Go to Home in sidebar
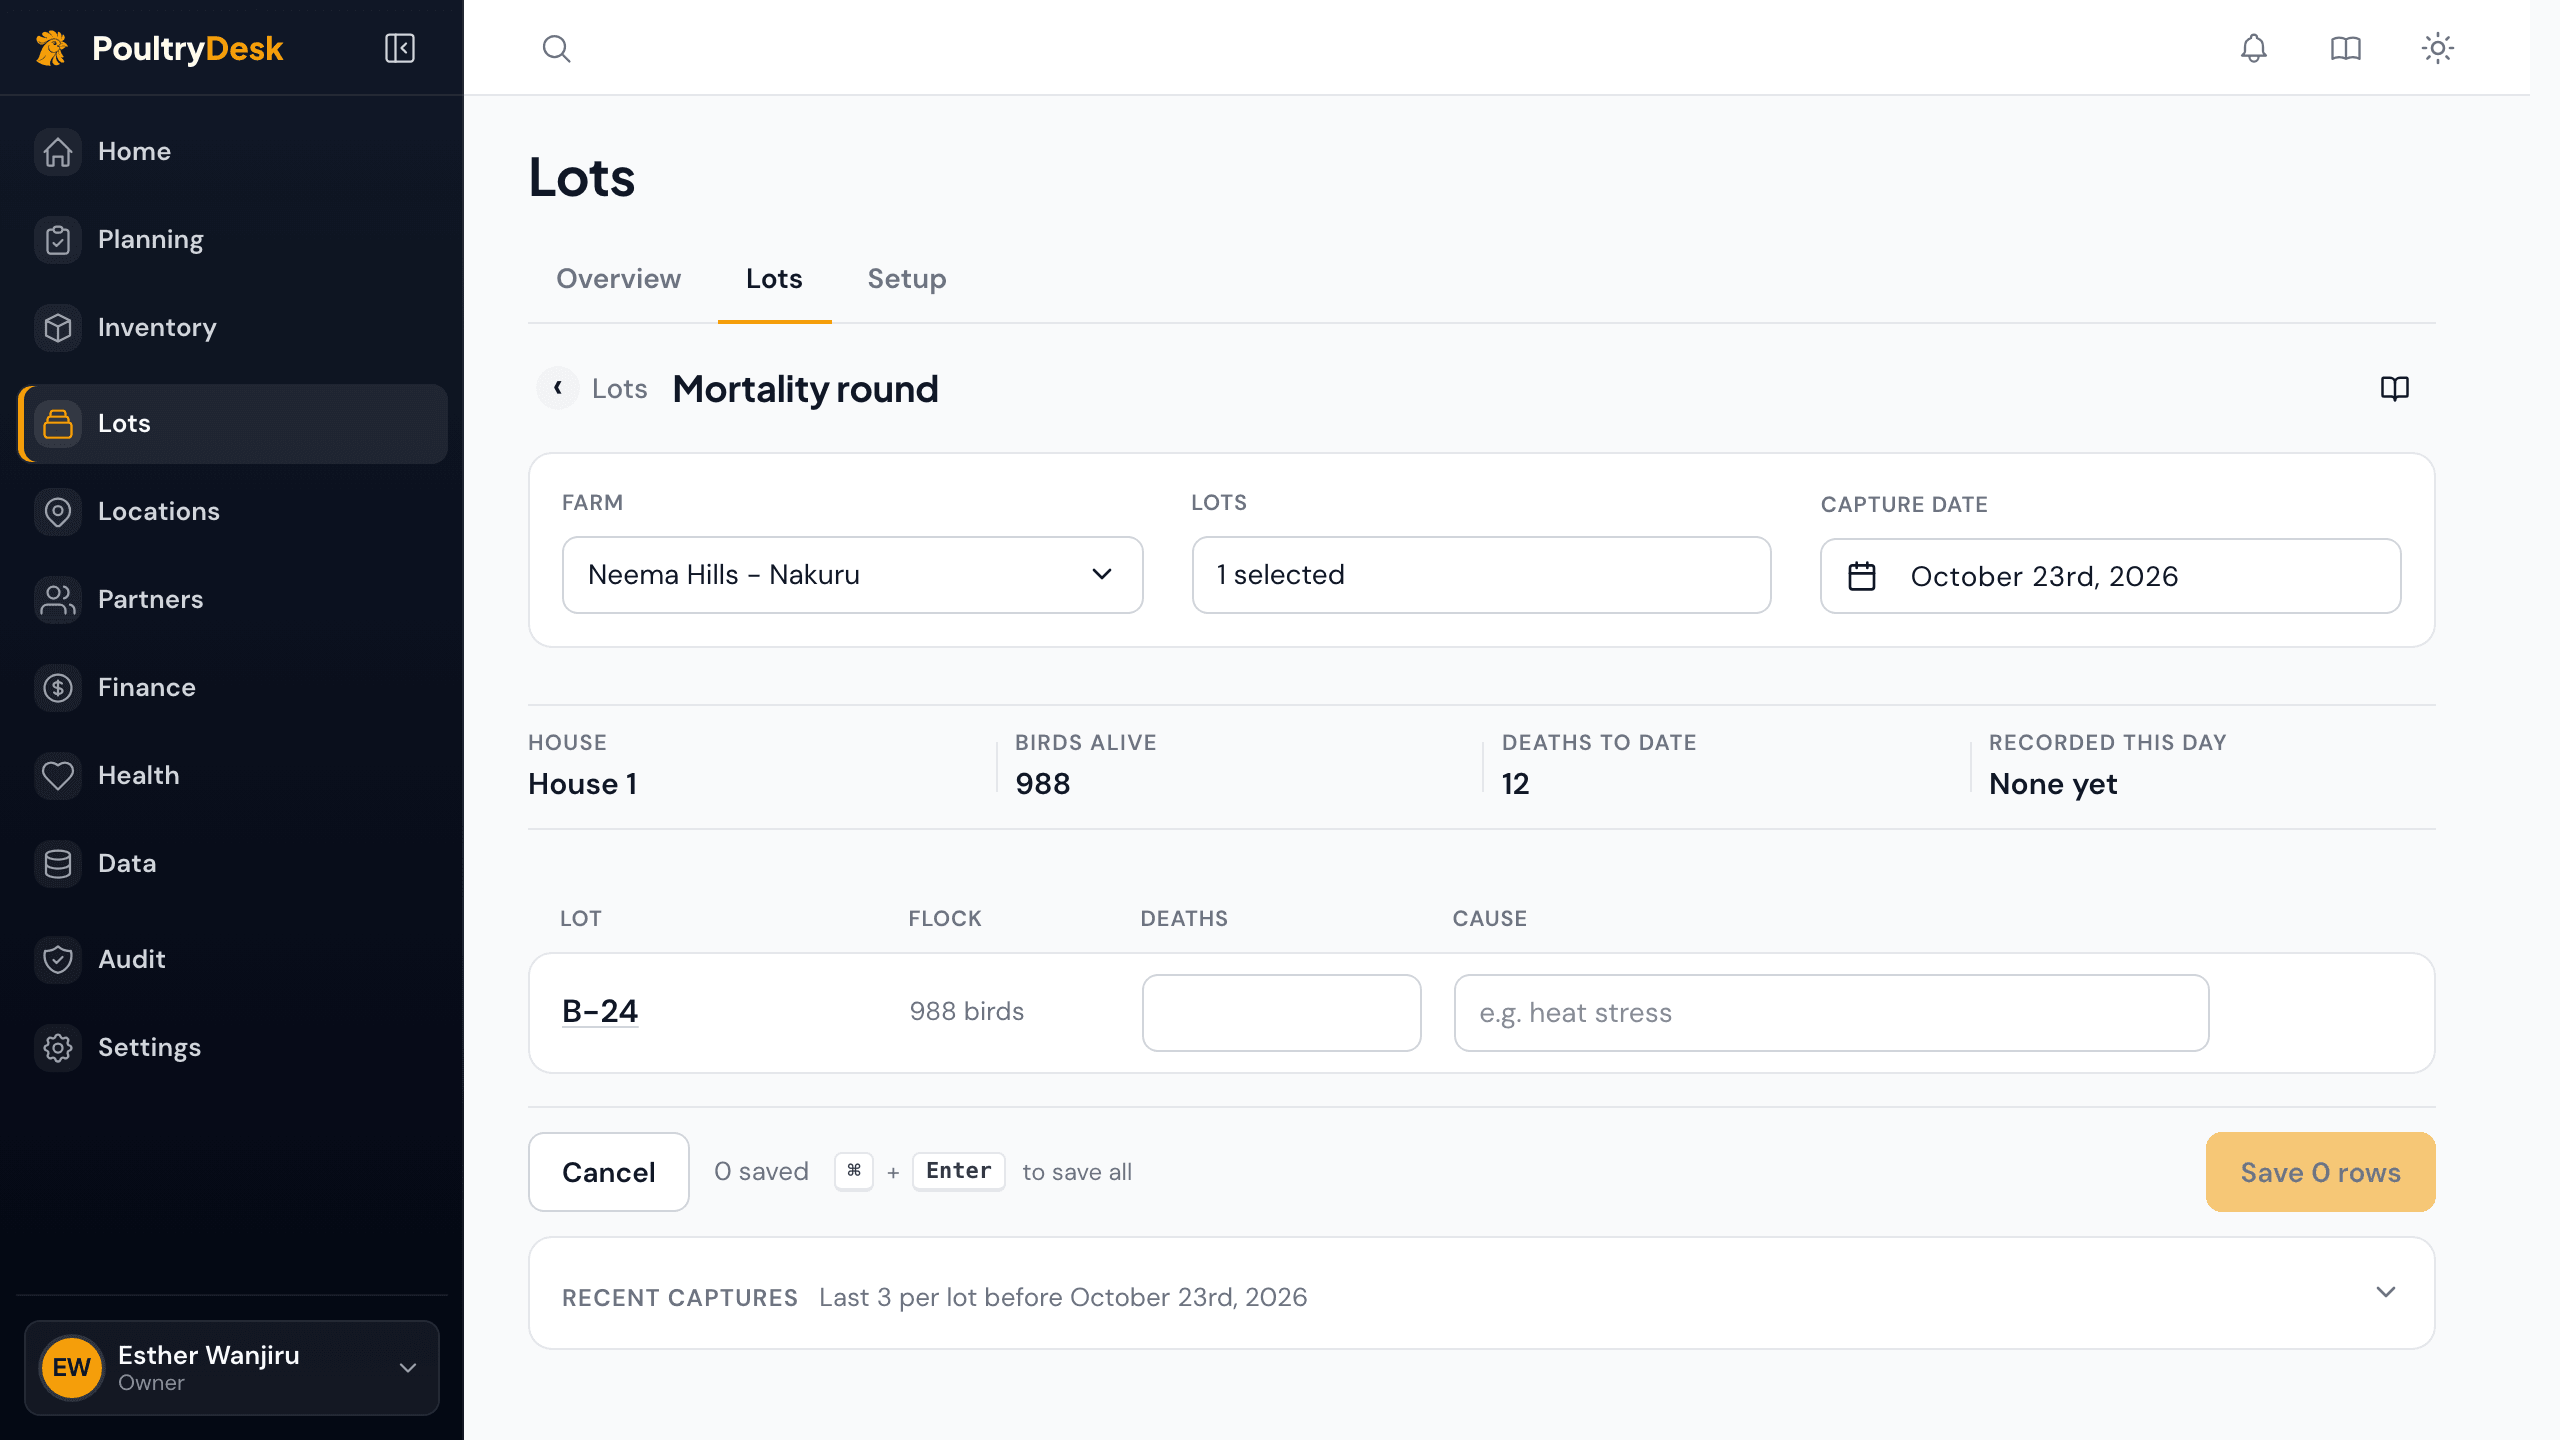Image resolution: width=2560 pixels, height=1440 pixels. click(232, 152)
